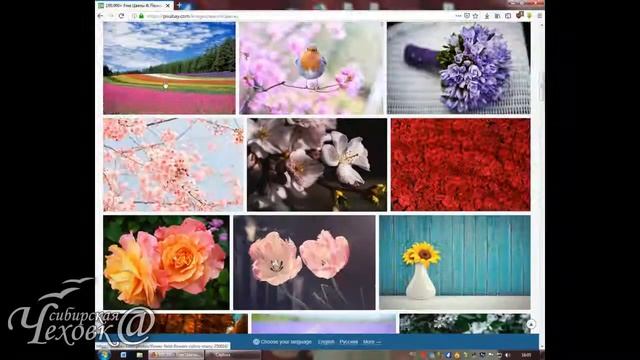This screenshot has height=360, width=640.
Task: Reload the Pixabay page
Action: (x=121, y=16)
